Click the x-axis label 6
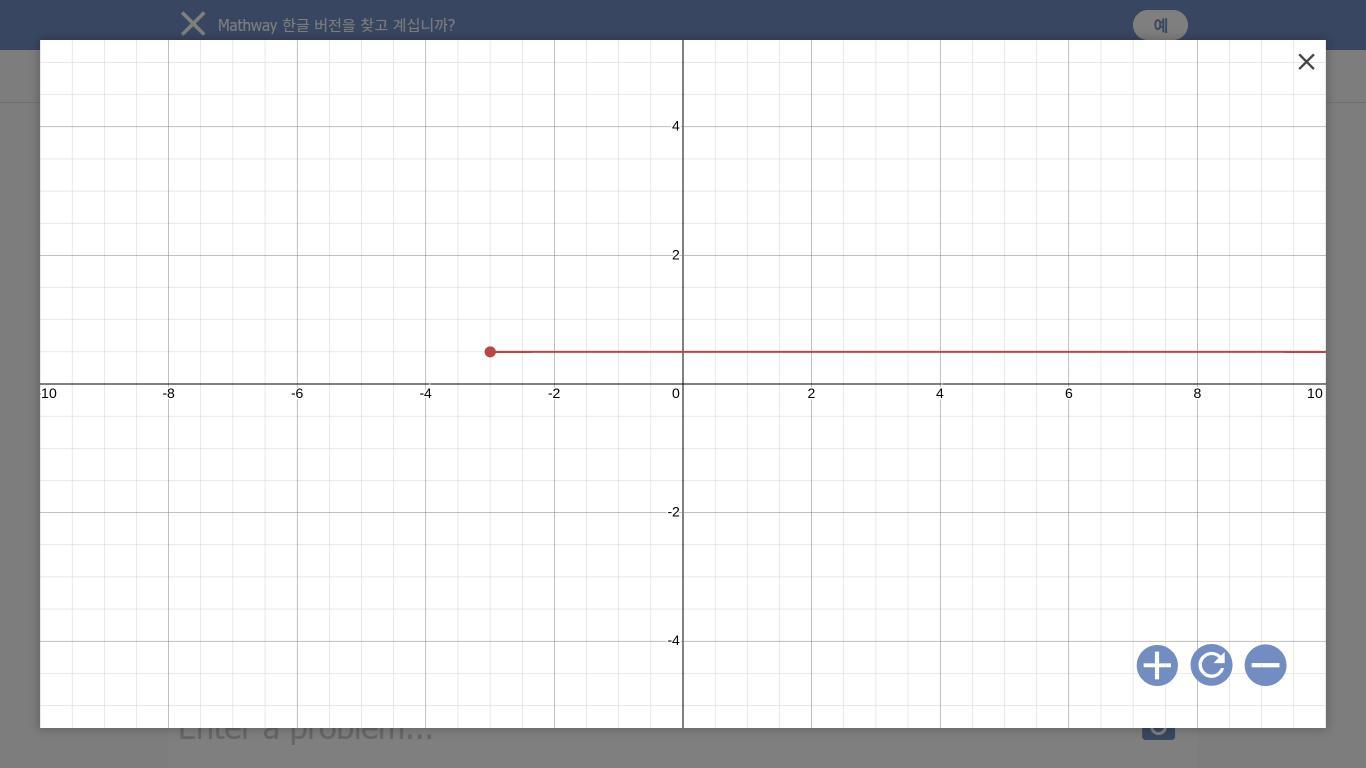The width and height of the screenshot is (1366, 768). click(1068, 394)
